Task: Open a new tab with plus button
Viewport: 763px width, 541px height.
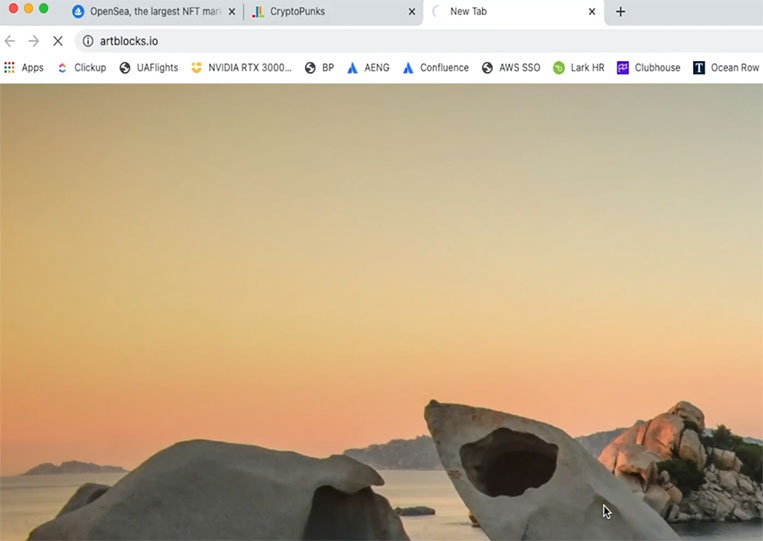Action: (x=620, y=12)
